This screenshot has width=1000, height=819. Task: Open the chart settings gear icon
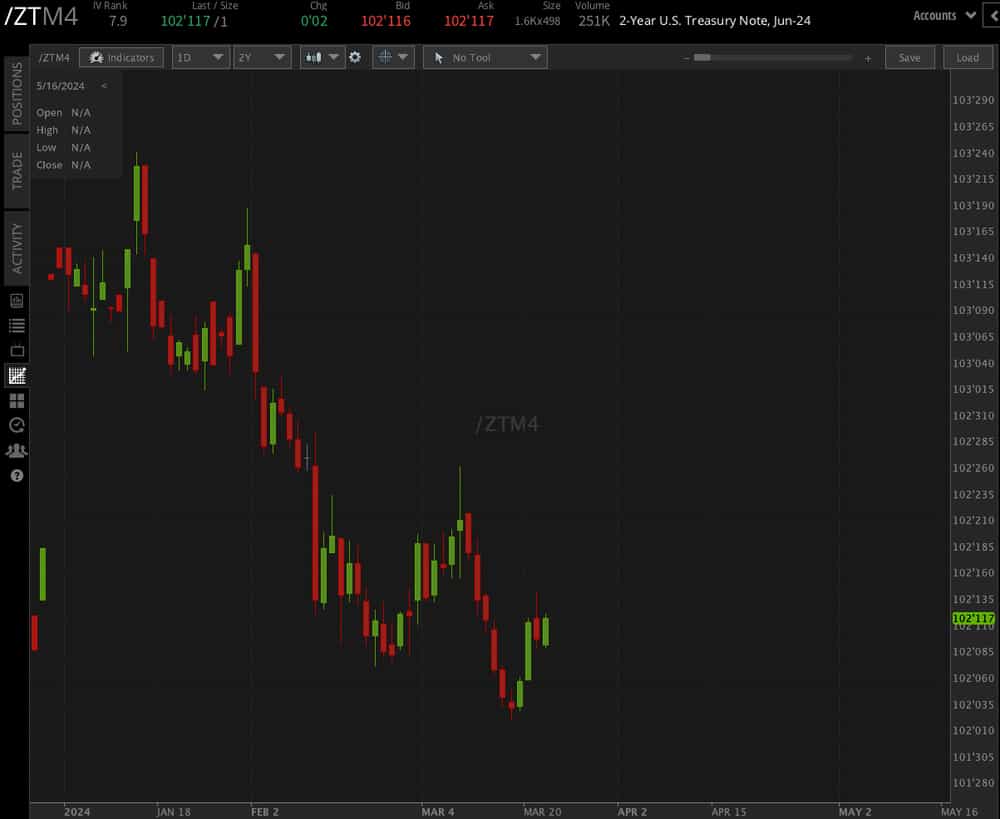(355, 57)
